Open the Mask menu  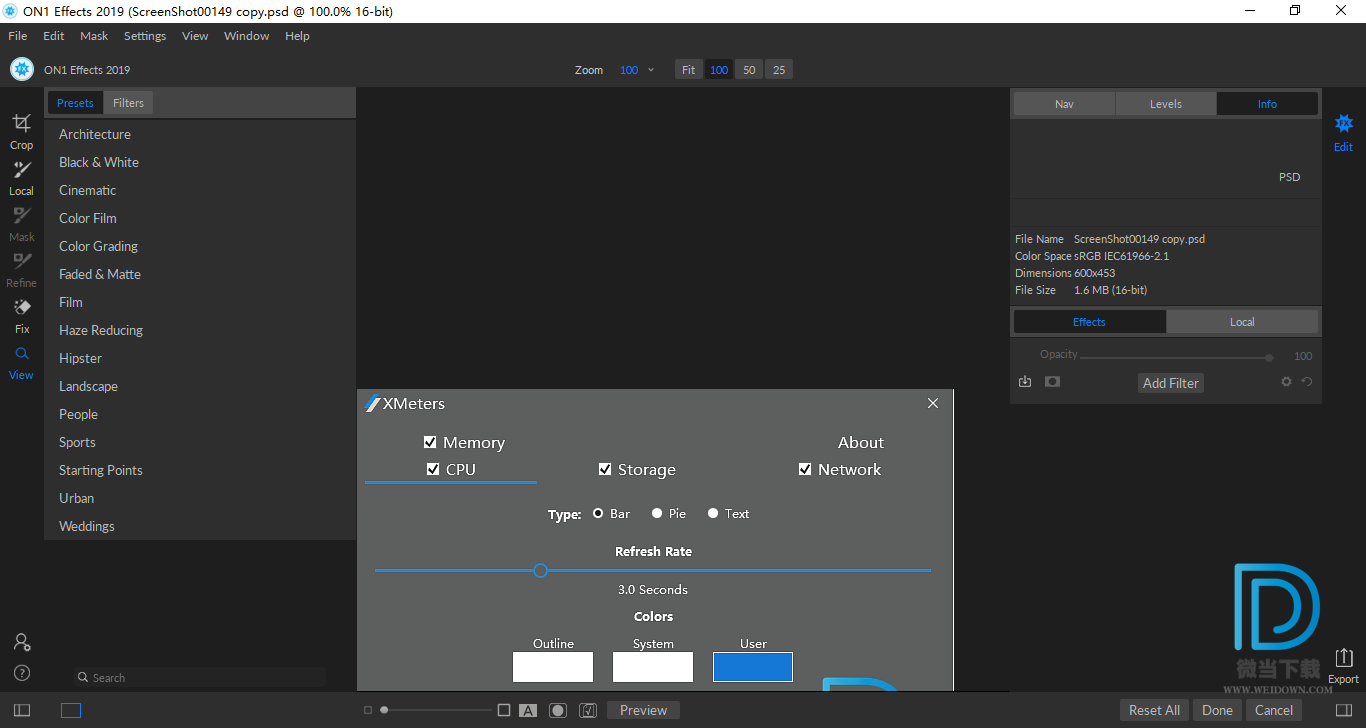[x=94, y=36]
